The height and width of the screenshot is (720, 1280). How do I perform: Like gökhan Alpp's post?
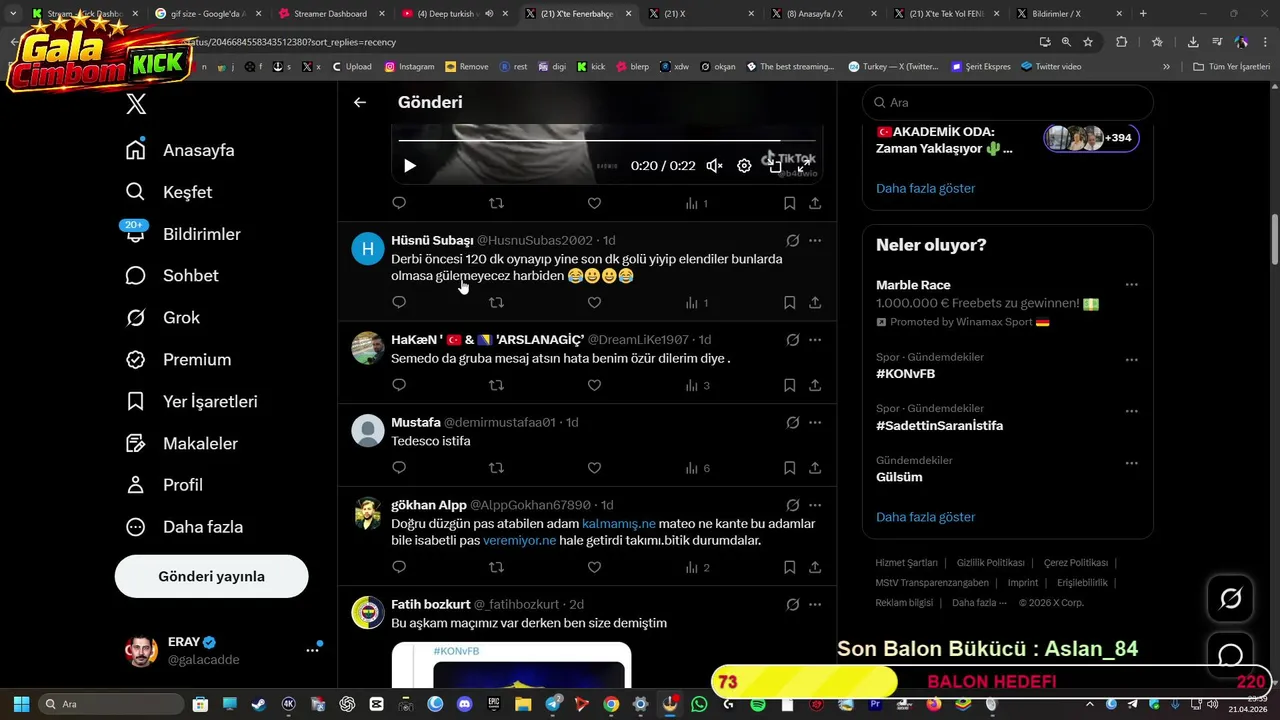594,567
